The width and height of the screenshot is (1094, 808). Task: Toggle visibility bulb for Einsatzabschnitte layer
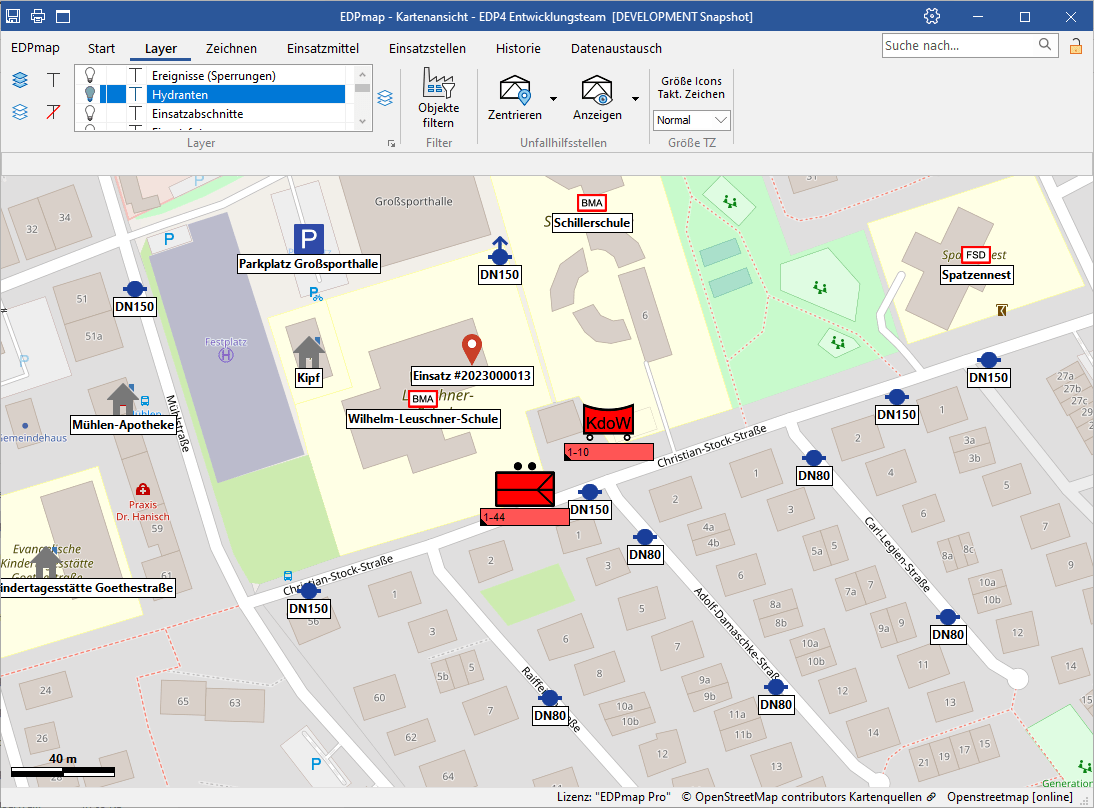click(x=89, y=113)
